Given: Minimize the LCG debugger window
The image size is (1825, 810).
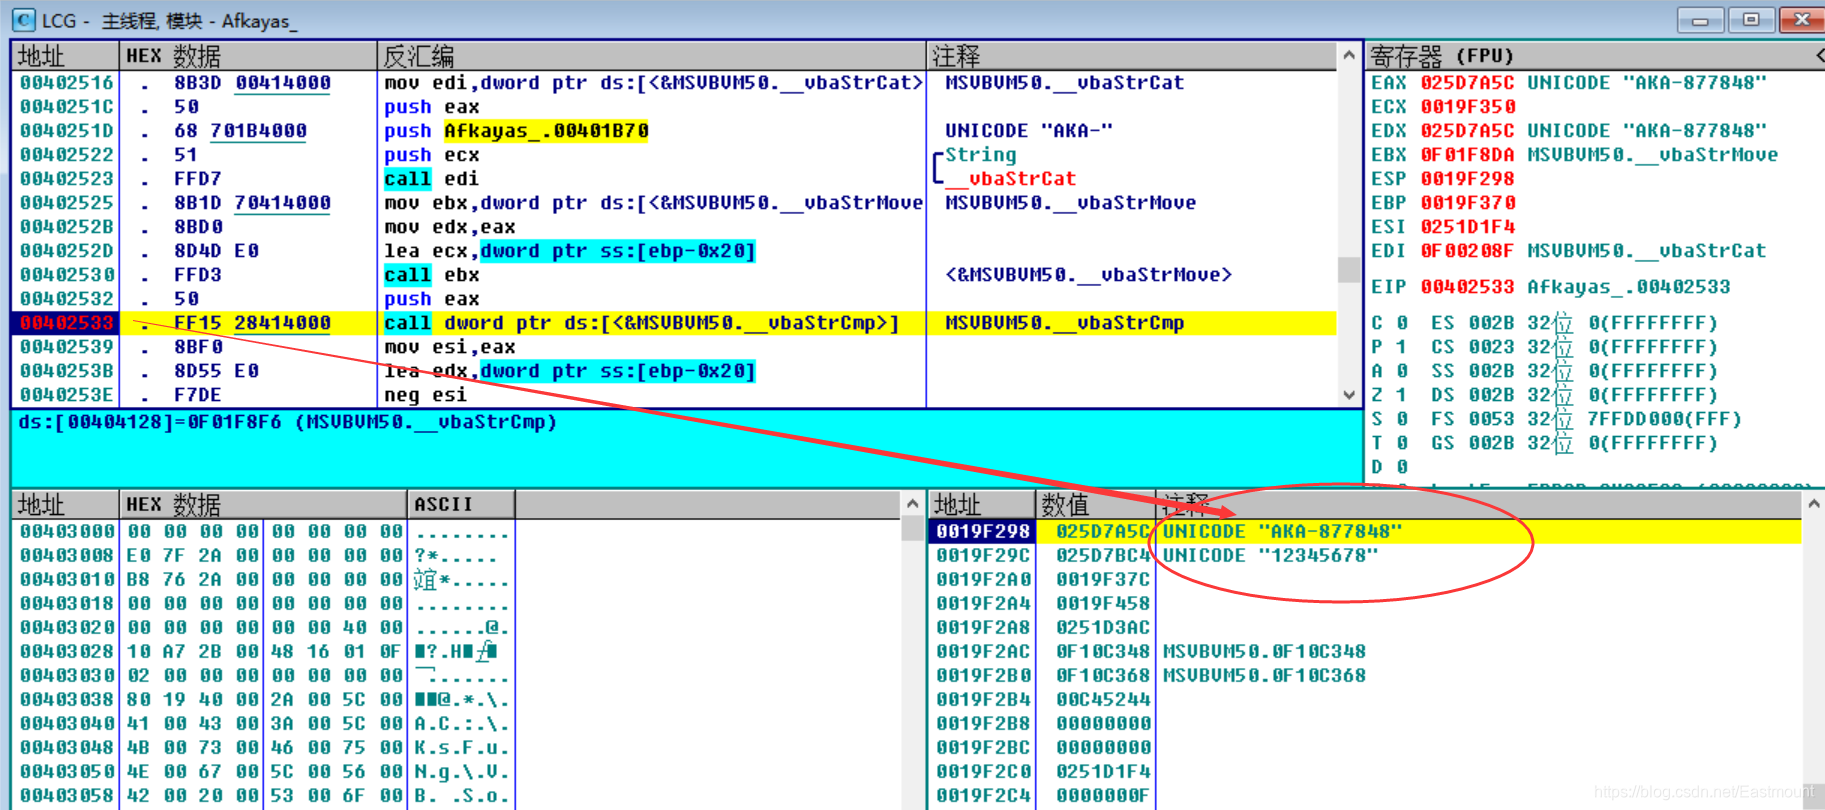Looking at the screenshot, I should tap(1699, 19).
